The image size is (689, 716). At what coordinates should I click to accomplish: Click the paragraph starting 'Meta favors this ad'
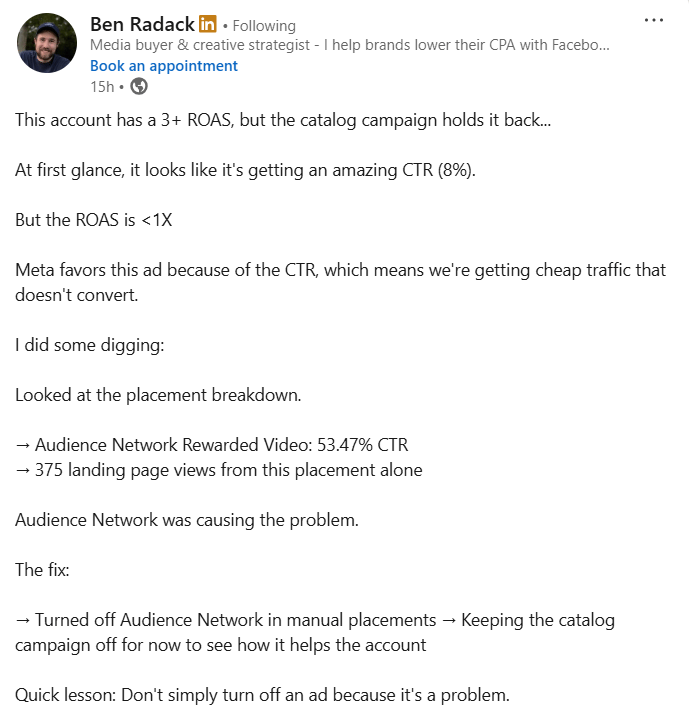point(340,282)
